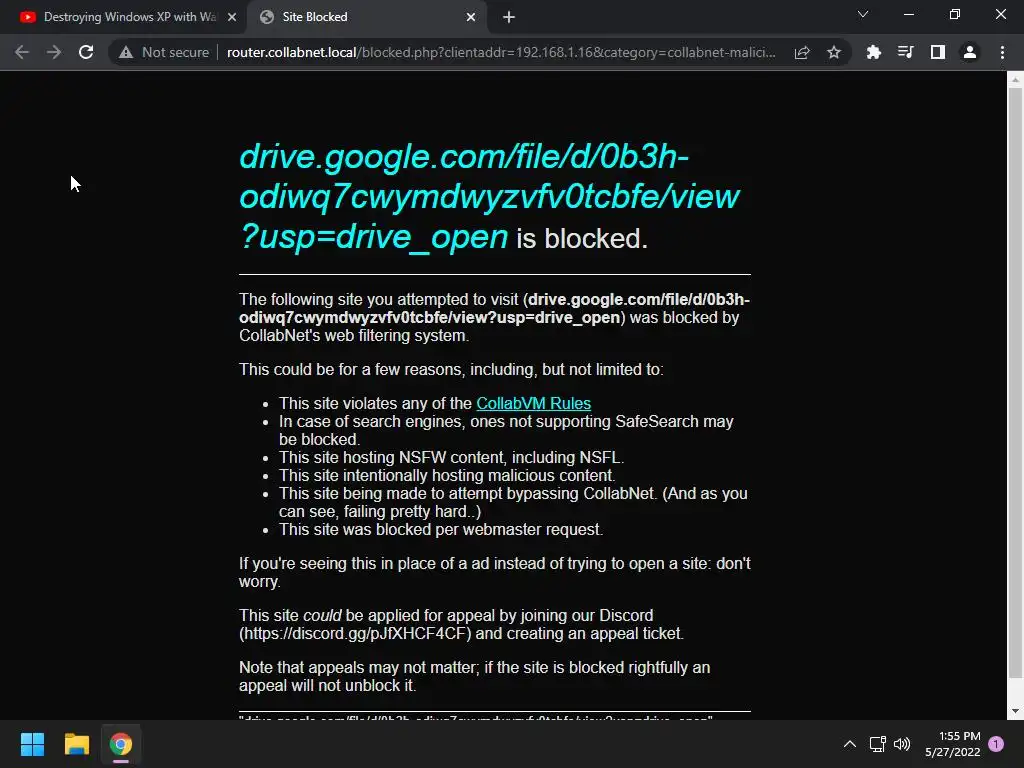Go forward to the next page
The height and width of the screenshot is (768, 1024).
54,52
